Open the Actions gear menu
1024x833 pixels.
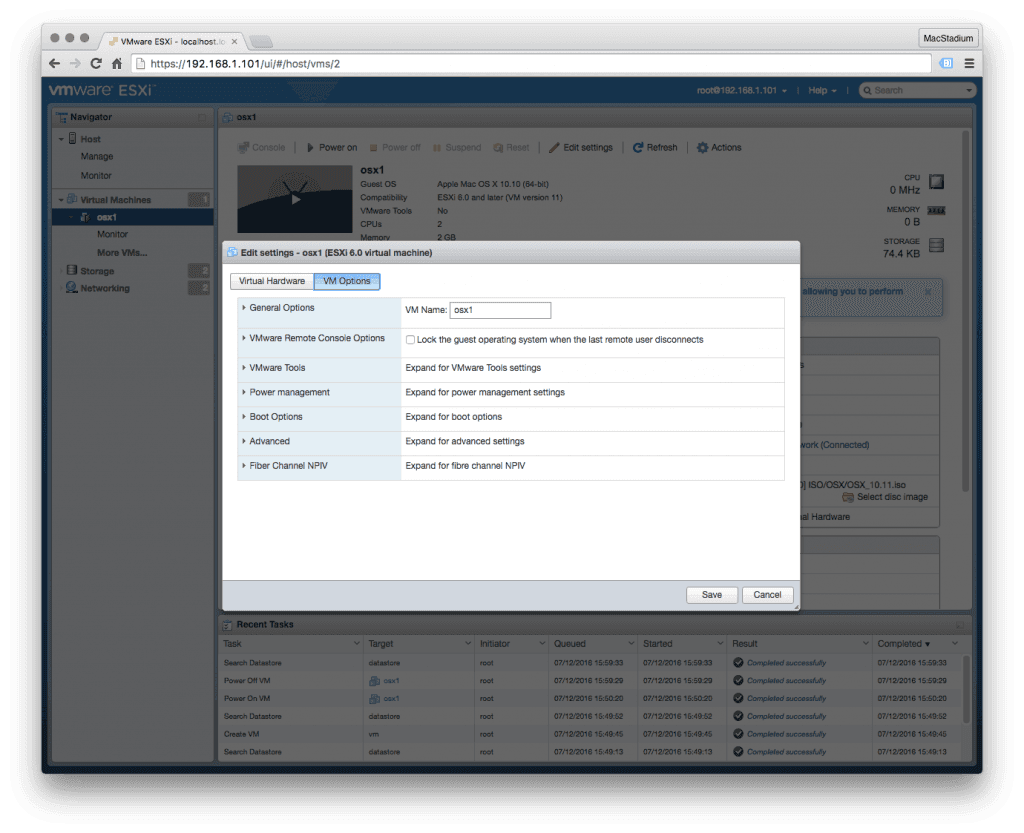coord(718,147)
